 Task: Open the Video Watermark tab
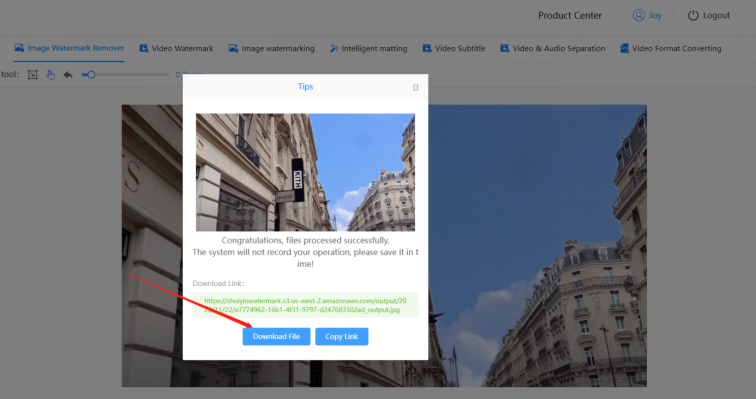coord(176,48)
